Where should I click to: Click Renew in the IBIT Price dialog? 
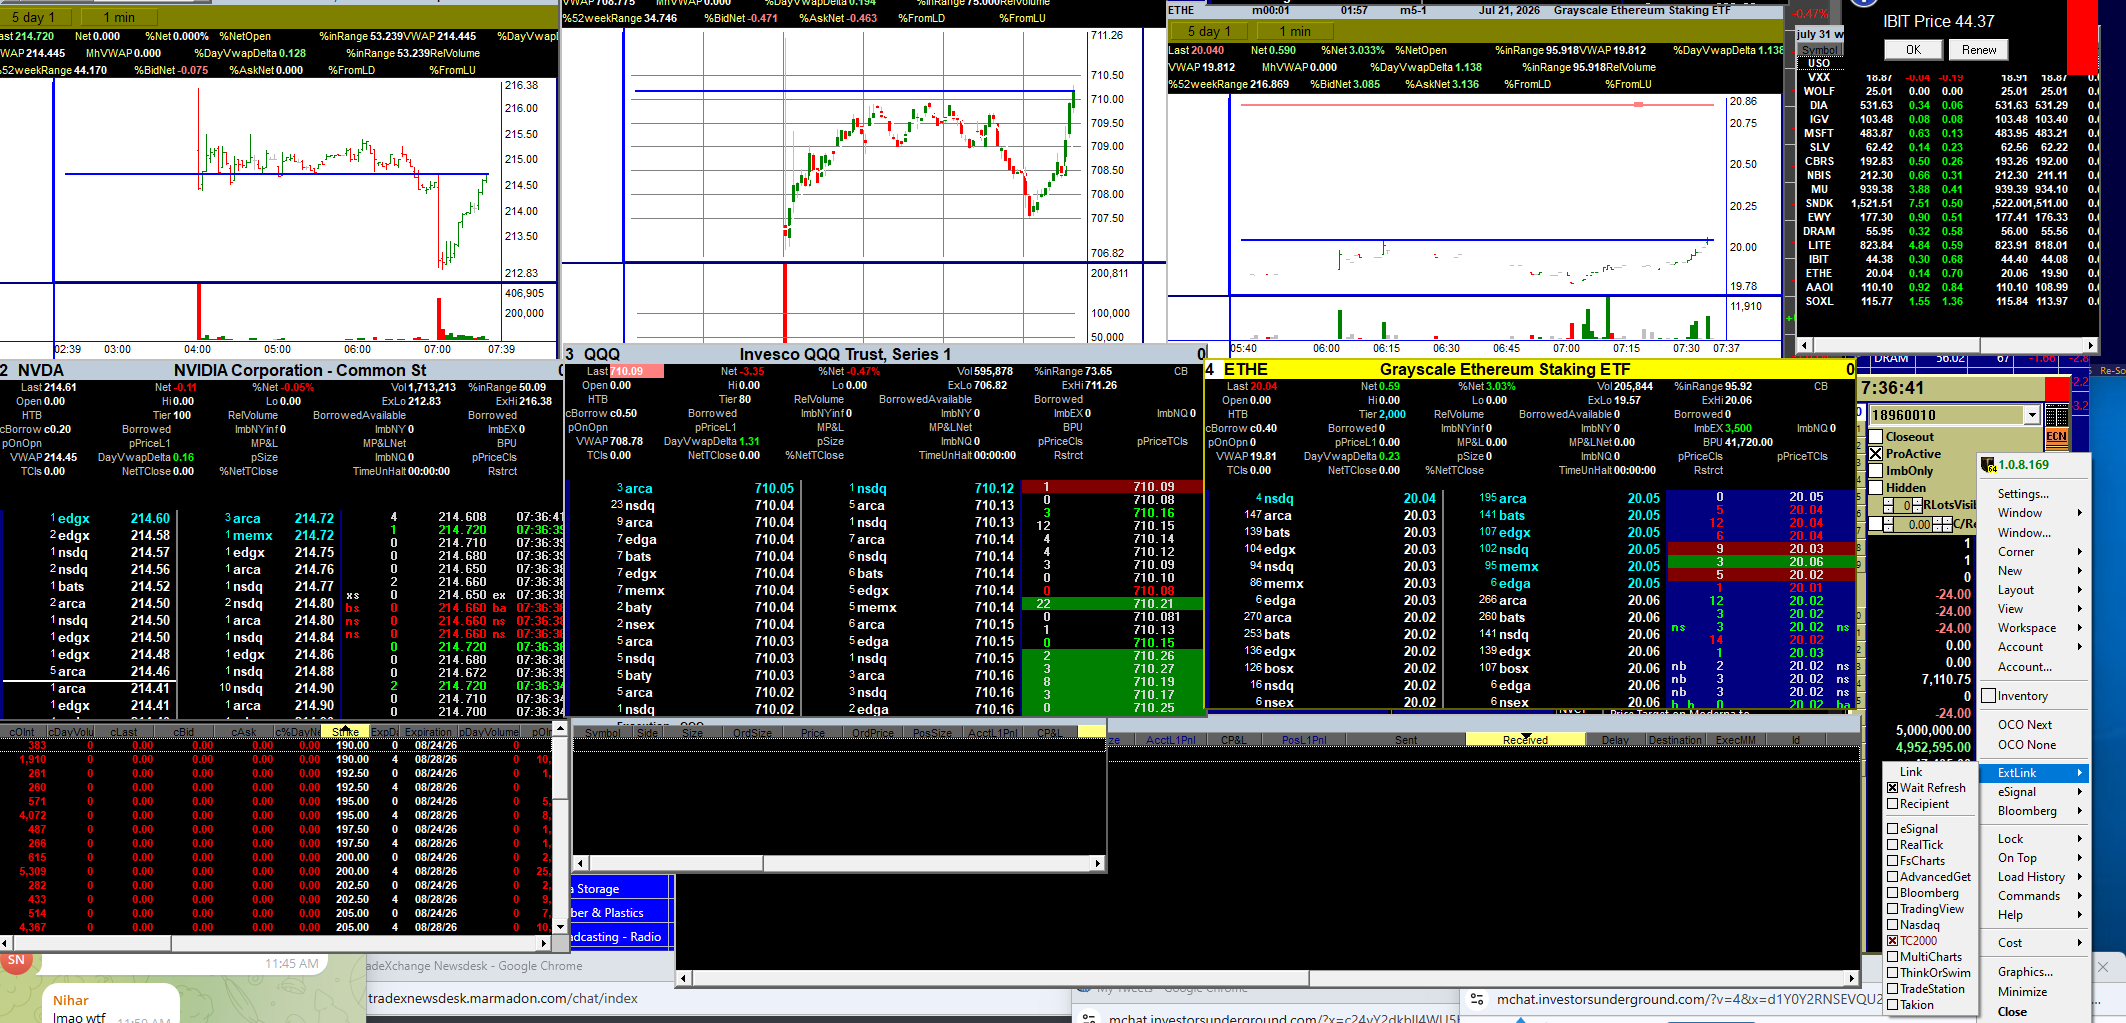(1979, 50)
